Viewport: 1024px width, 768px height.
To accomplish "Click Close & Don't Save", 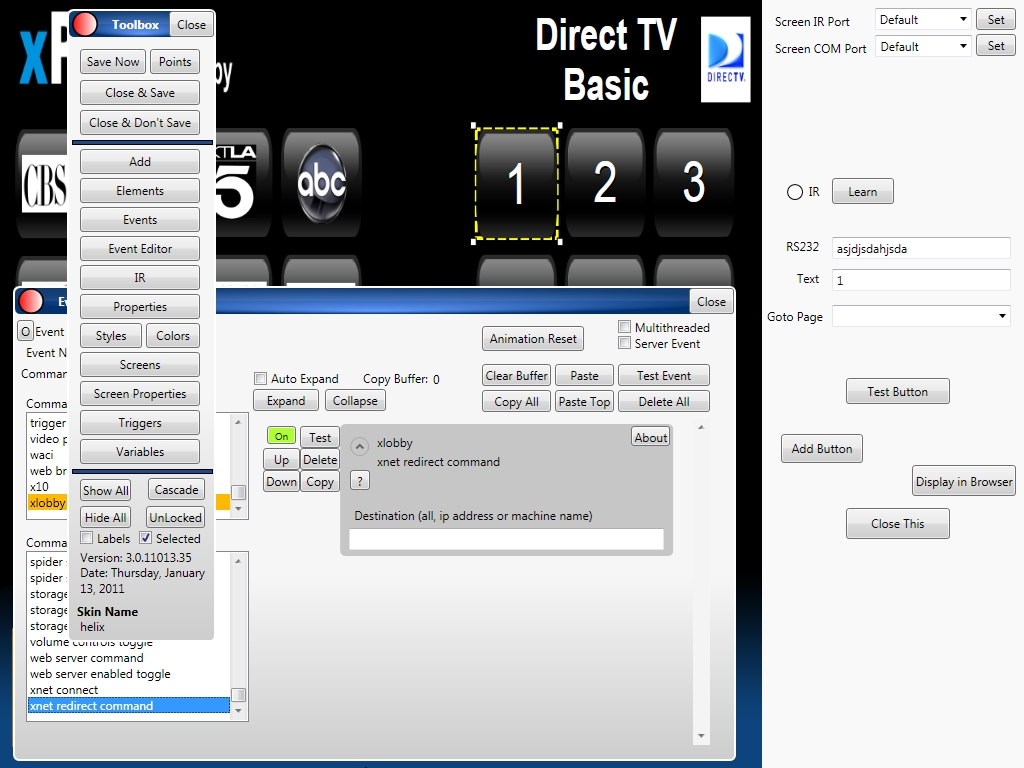I will pyautogui.click(x=140, y=123).
